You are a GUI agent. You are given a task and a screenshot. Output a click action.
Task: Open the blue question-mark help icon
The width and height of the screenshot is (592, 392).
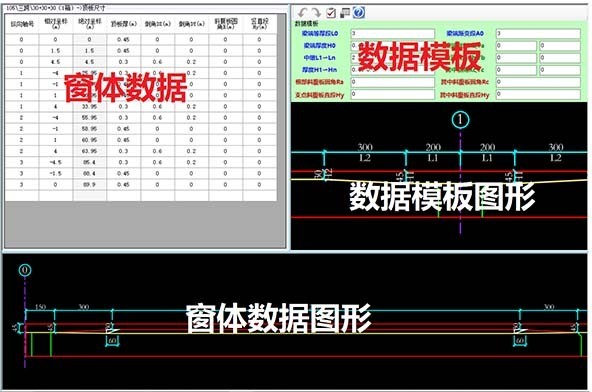tap(359, 13)
